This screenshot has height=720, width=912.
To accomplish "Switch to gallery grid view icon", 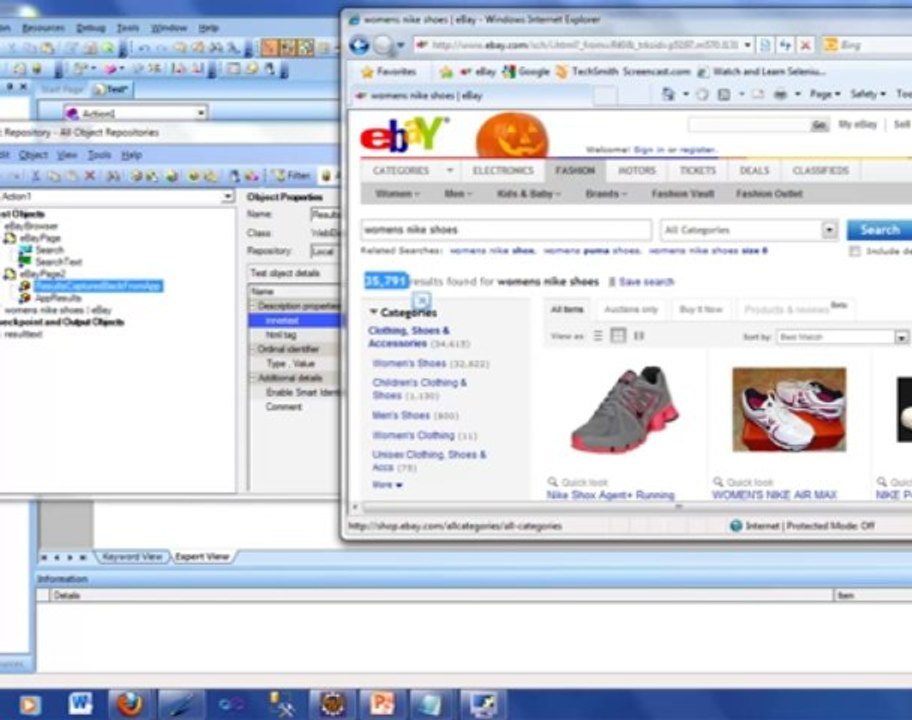I will pyautogui.click(x=618, y=336).
